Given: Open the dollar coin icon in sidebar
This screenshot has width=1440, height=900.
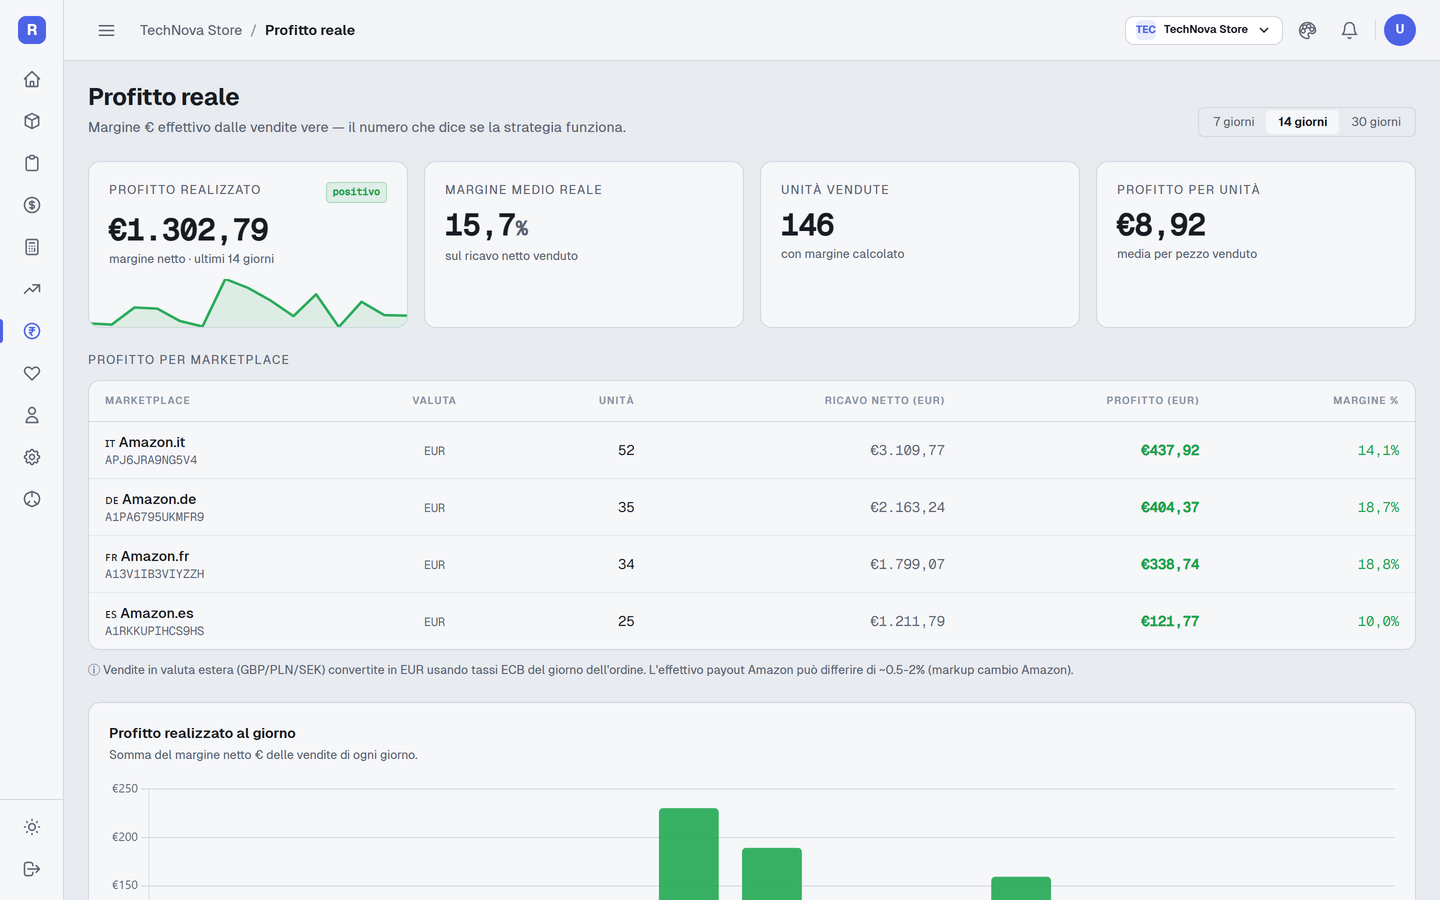Looking at the screenshot, I should (32, 205).
